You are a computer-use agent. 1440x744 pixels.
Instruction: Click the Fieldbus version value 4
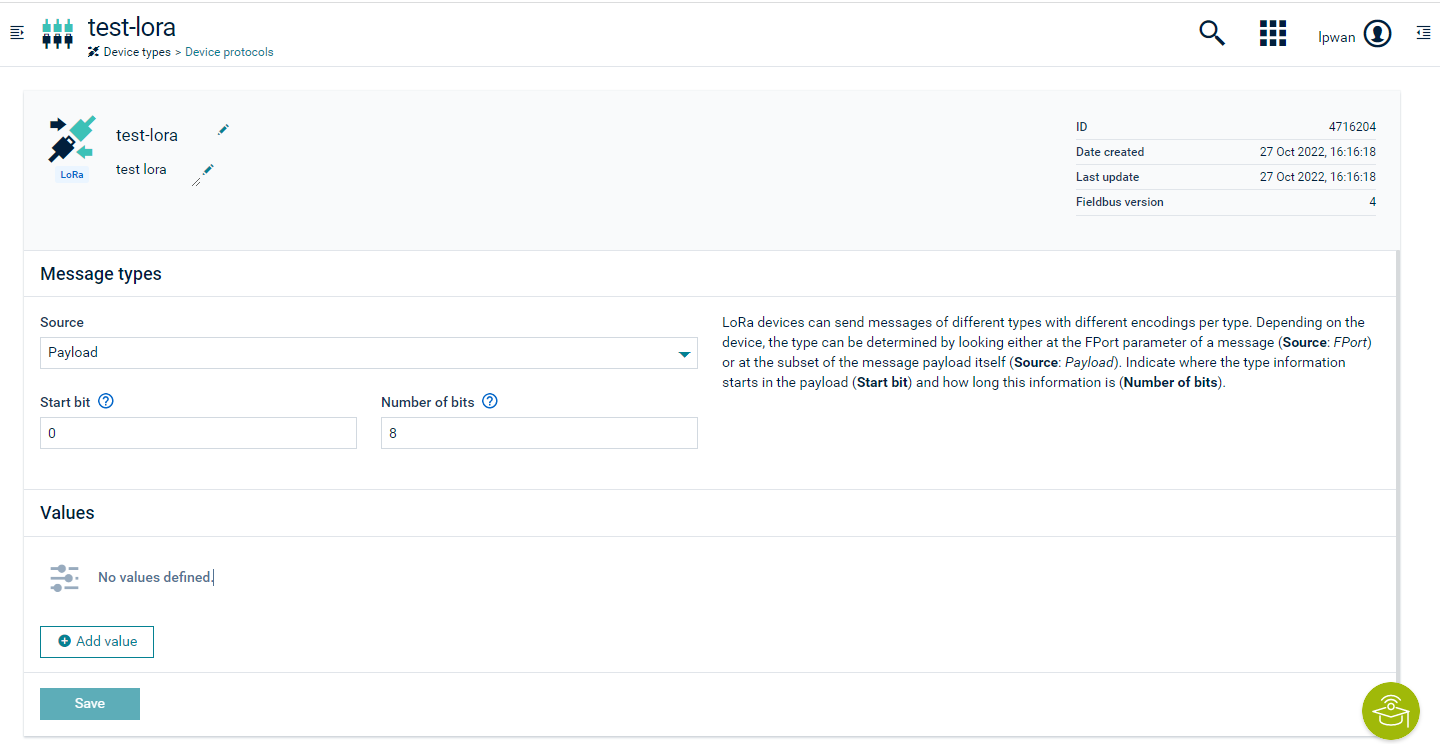pyautogui.click(x=1372, y=202)
